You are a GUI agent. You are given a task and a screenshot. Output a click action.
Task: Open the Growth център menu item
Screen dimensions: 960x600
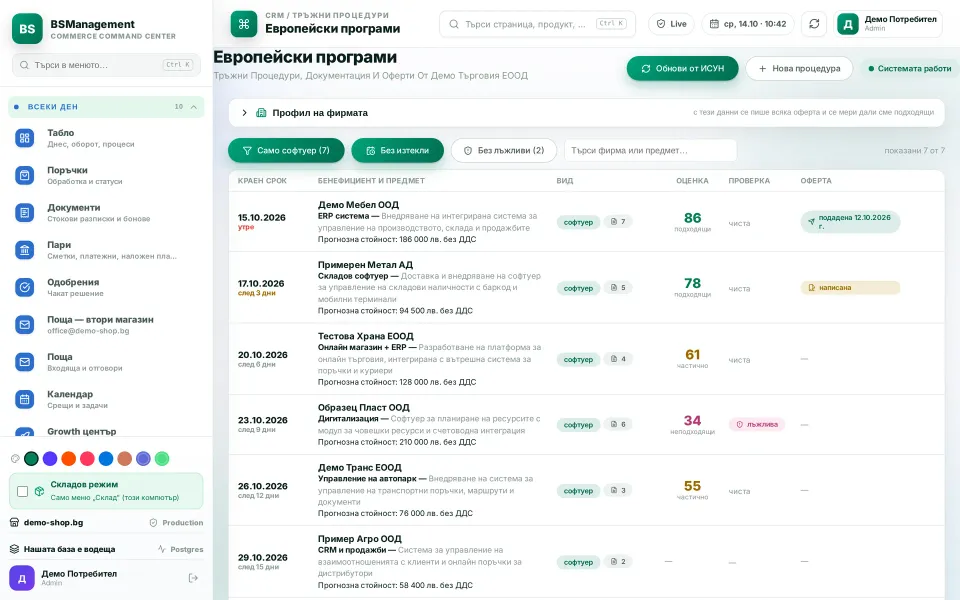106,432
